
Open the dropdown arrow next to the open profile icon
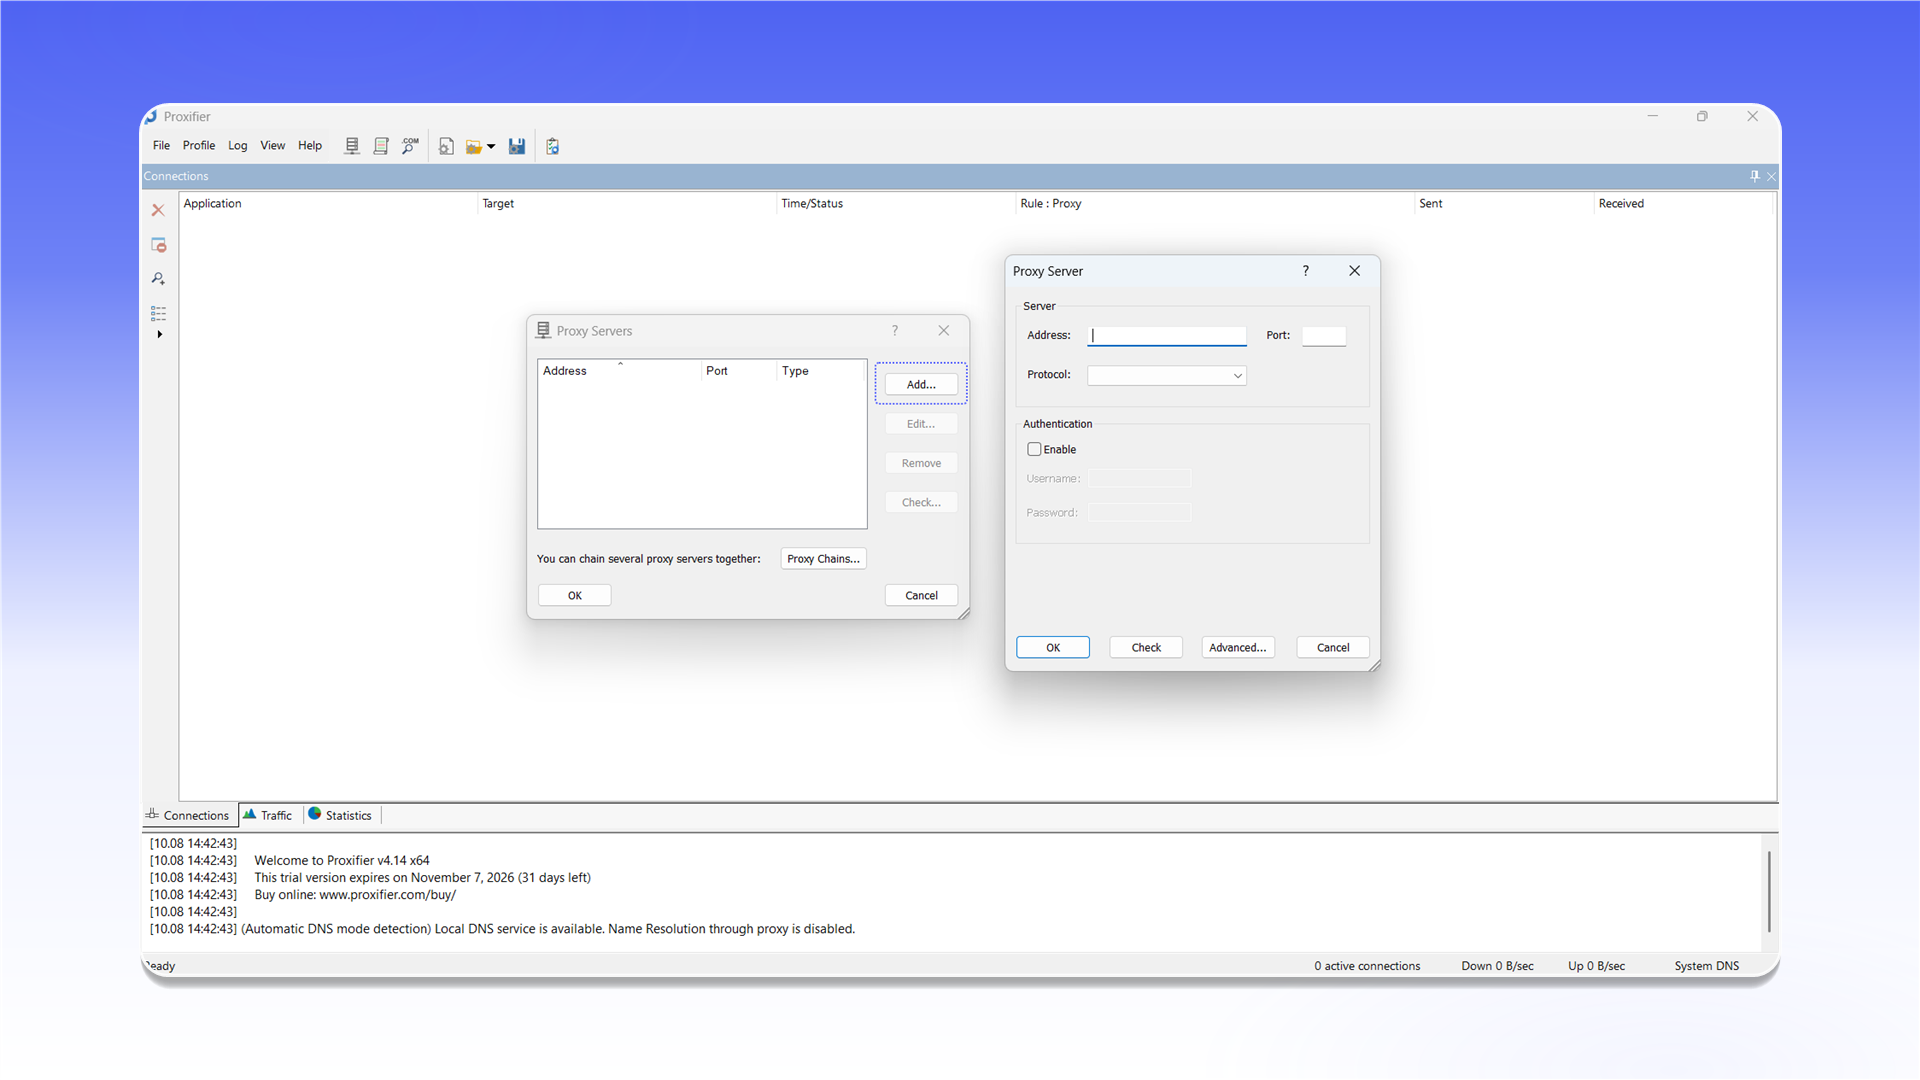point(491,147)
